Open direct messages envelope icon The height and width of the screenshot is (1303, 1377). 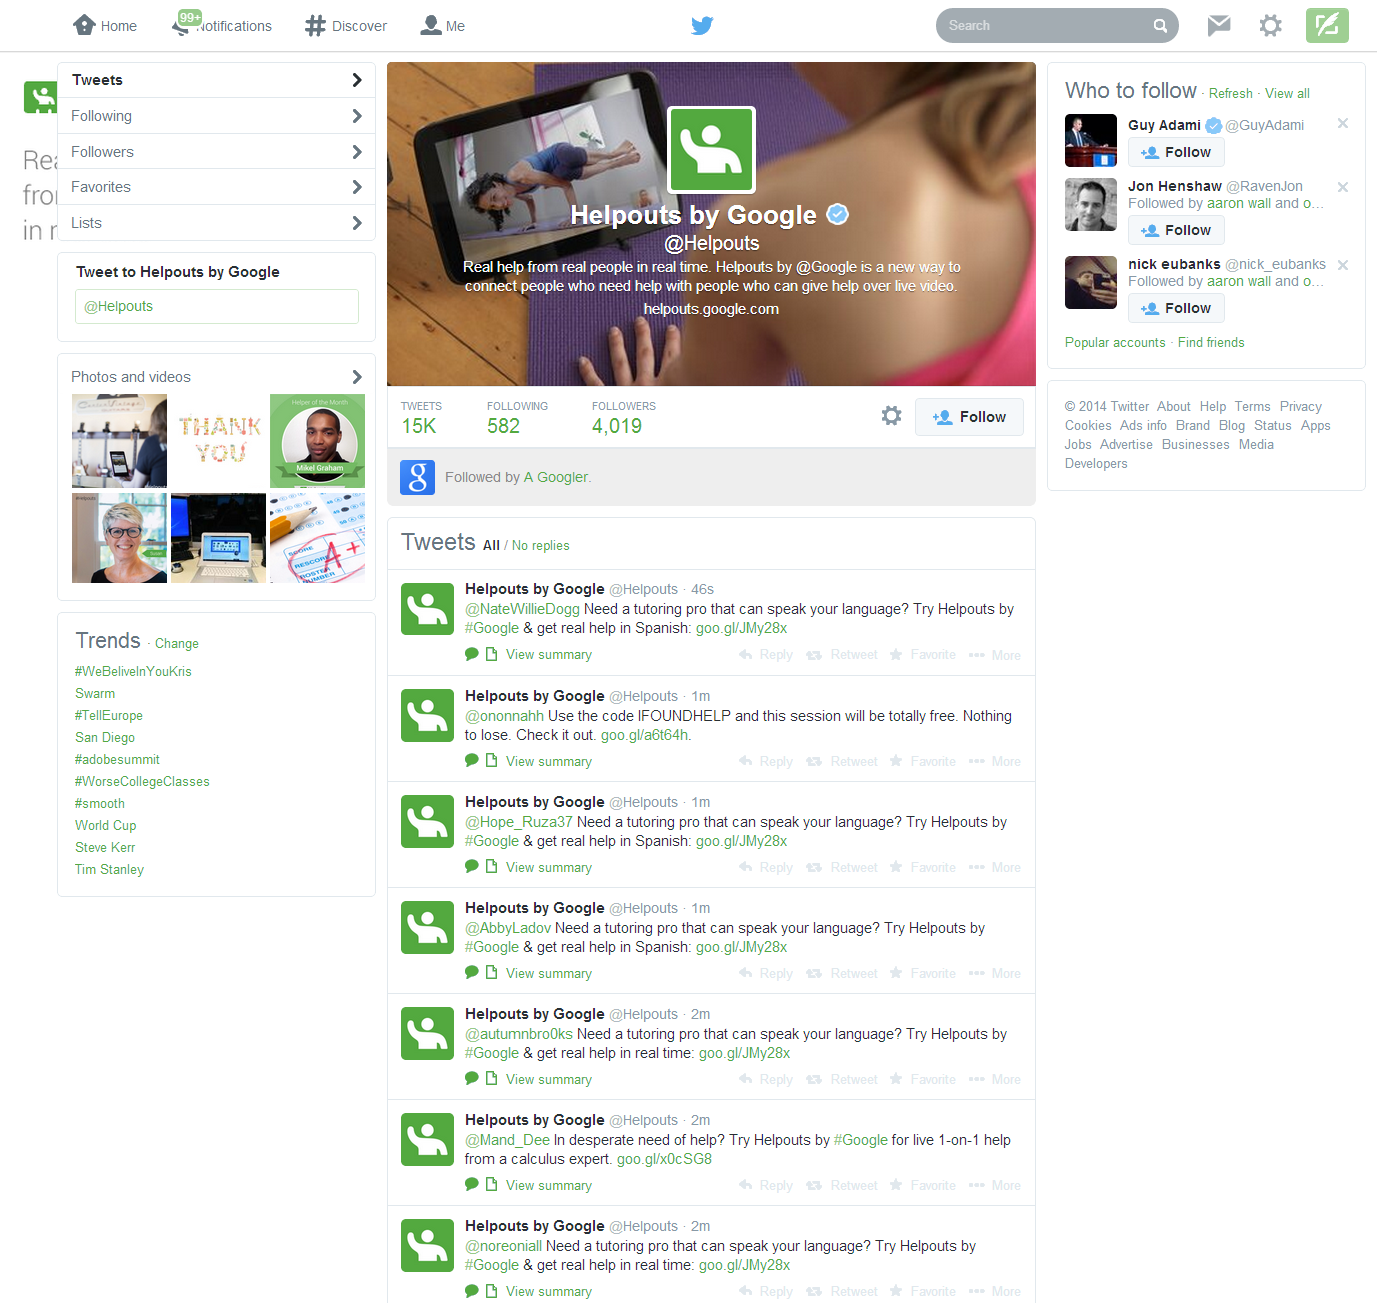[1218, 25]
